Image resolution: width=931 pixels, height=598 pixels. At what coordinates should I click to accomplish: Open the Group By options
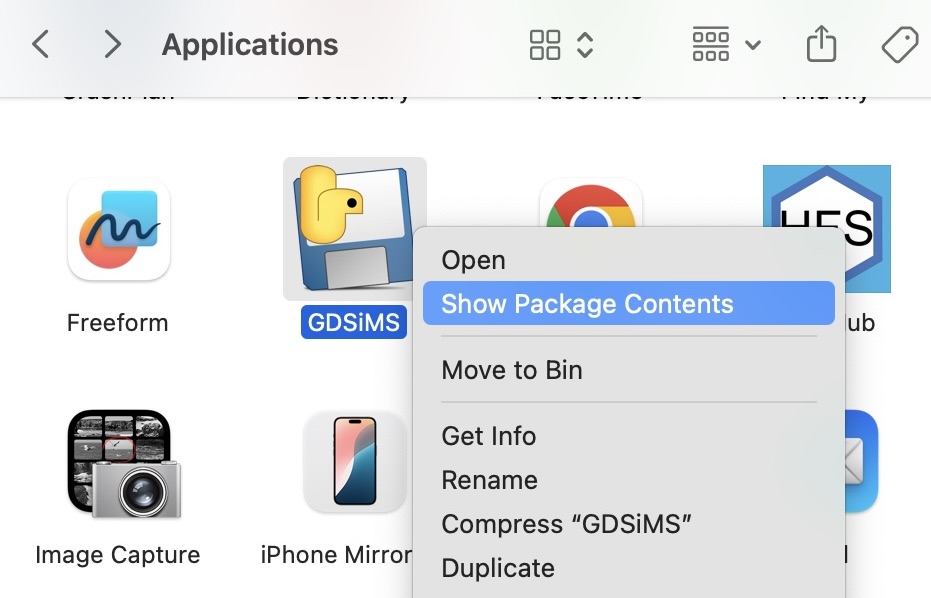pyautogui.click(x=726, y=45)
